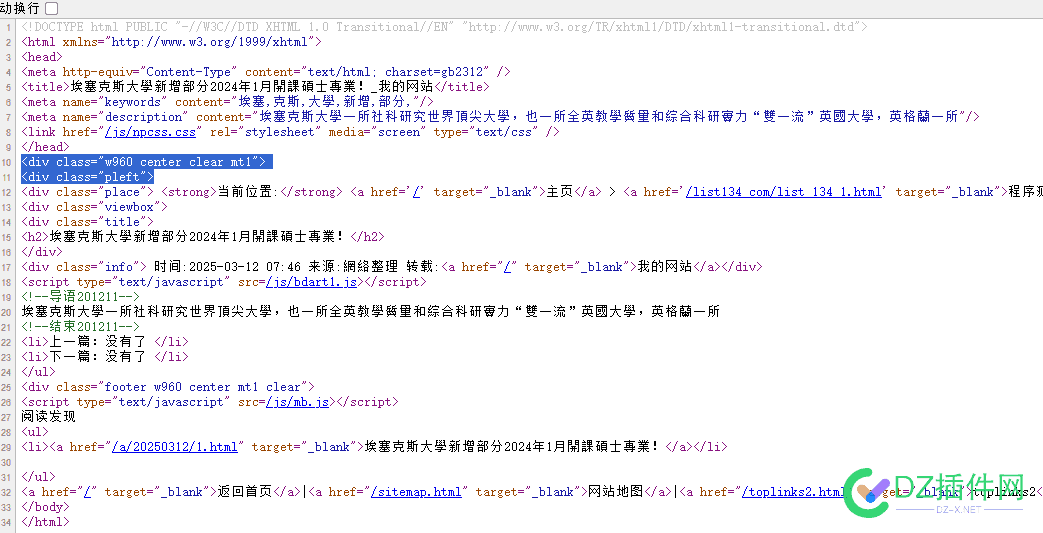Click the 上一篇 list item line
1043x533 pixels.
[x=105, y=341]
